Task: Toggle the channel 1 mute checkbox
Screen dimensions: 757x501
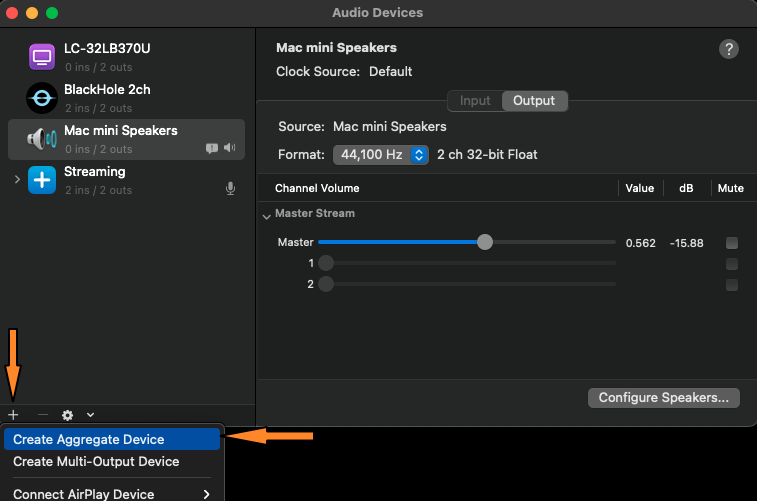Action: (732, 264)
